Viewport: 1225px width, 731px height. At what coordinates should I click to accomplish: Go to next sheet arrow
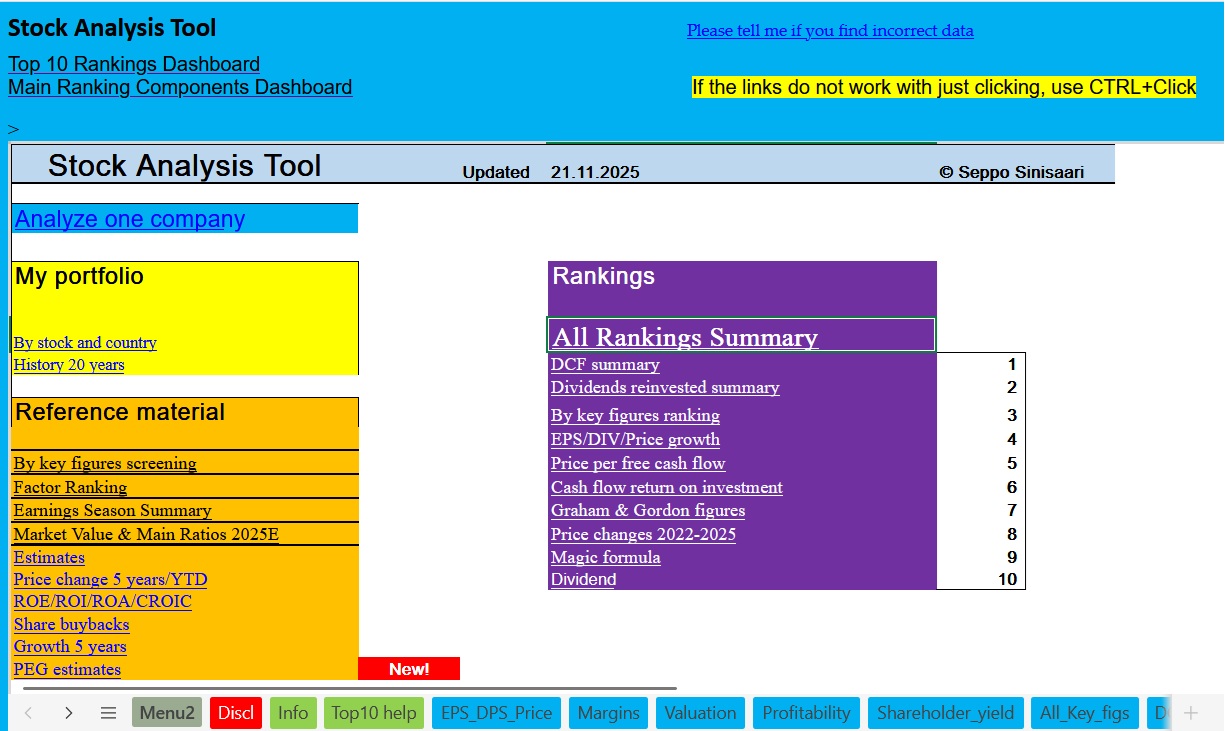point(68,713)
